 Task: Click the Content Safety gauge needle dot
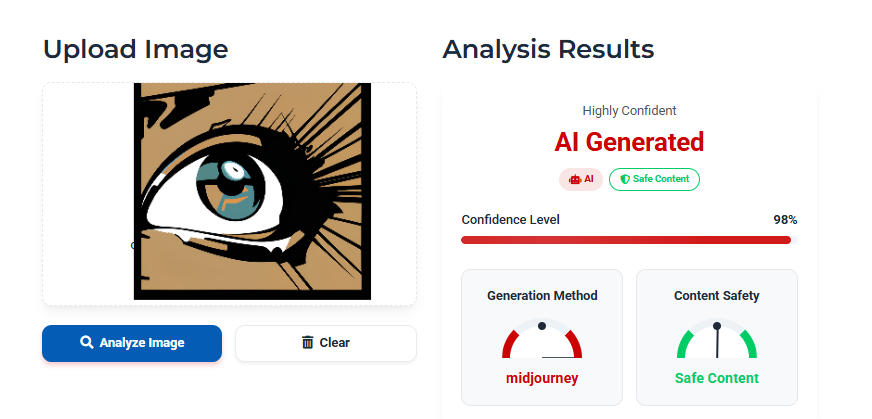[x=717, y=326]
